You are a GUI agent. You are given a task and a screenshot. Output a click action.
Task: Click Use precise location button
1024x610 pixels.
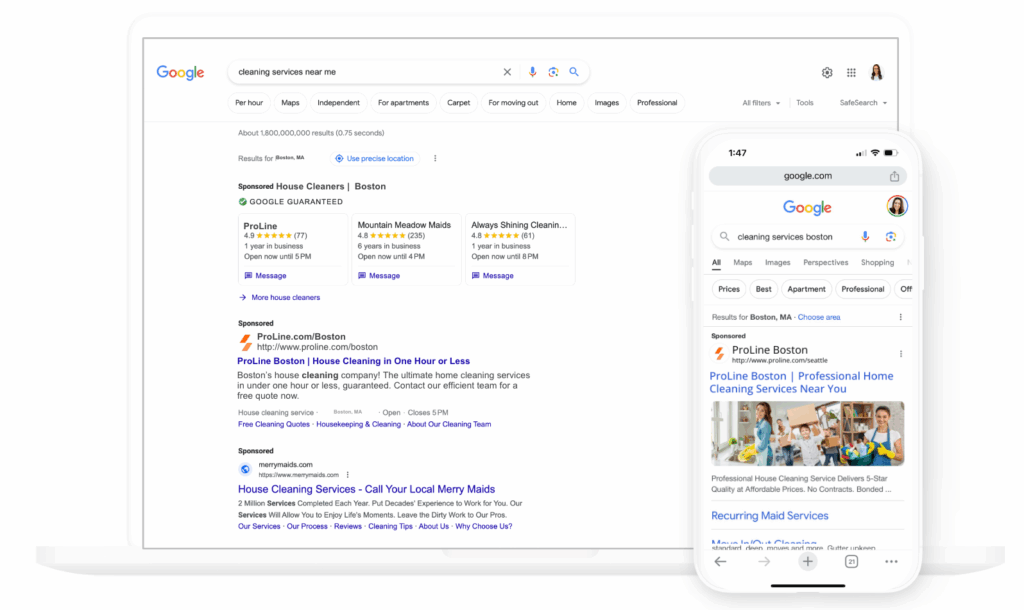pos(375,159)
